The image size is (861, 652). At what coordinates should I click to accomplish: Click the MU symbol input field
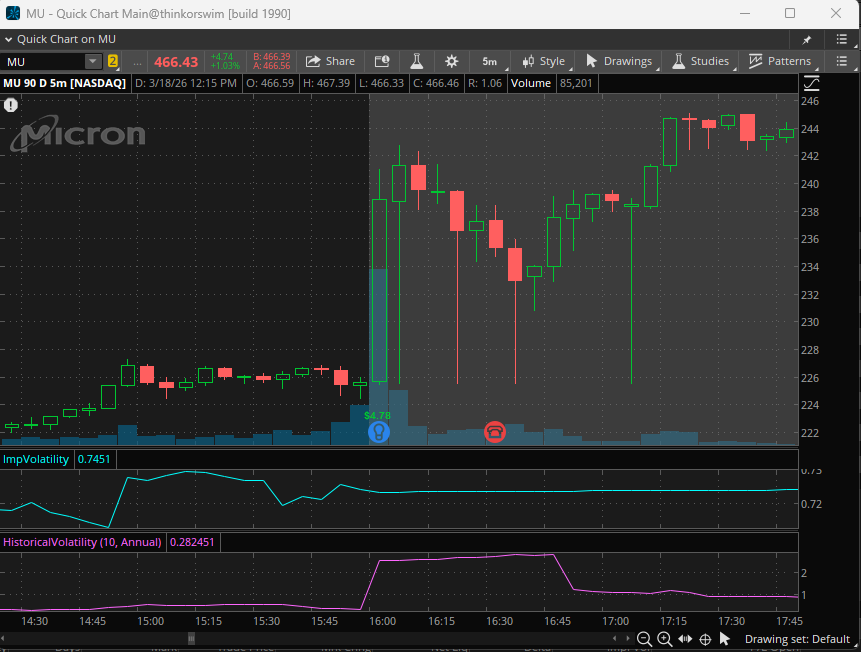coord(43,62)
